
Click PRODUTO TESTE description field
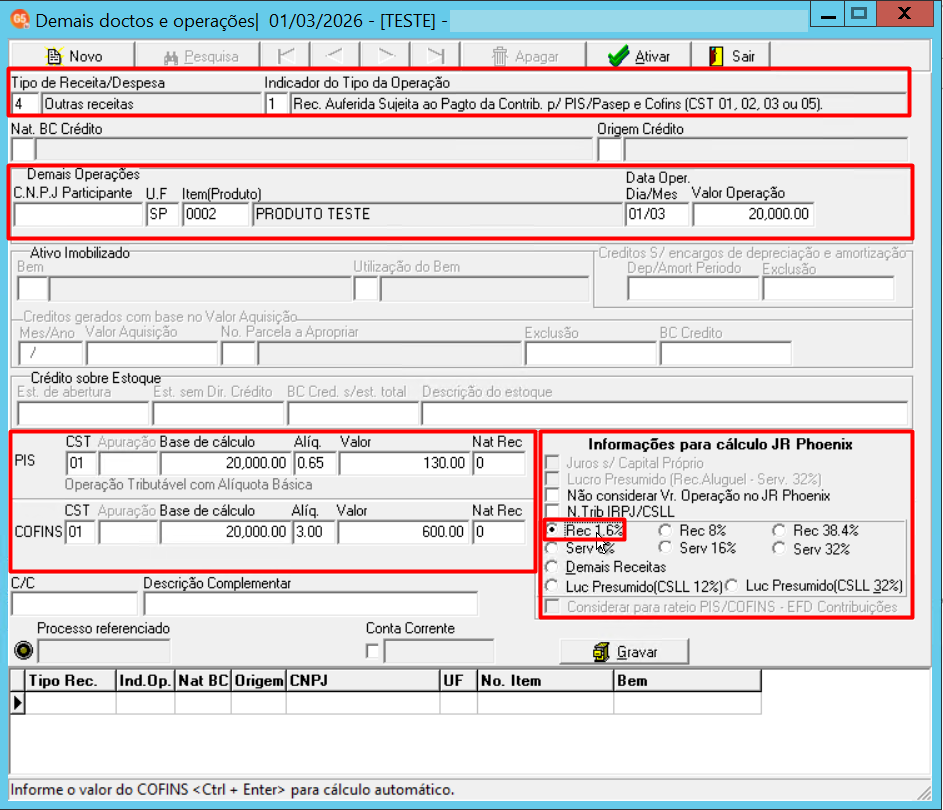437,214
